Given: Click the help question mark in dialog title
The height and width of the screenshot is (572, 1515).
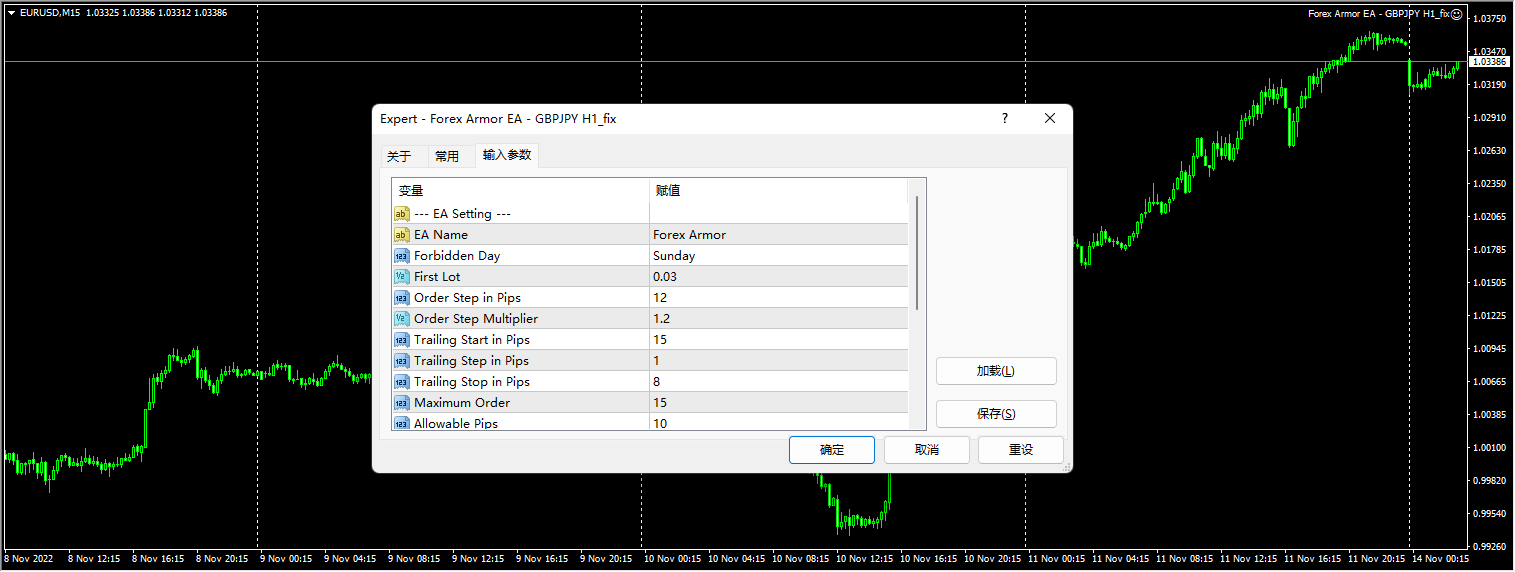Looking at the screenshot, I should [x=1005, y=118].
